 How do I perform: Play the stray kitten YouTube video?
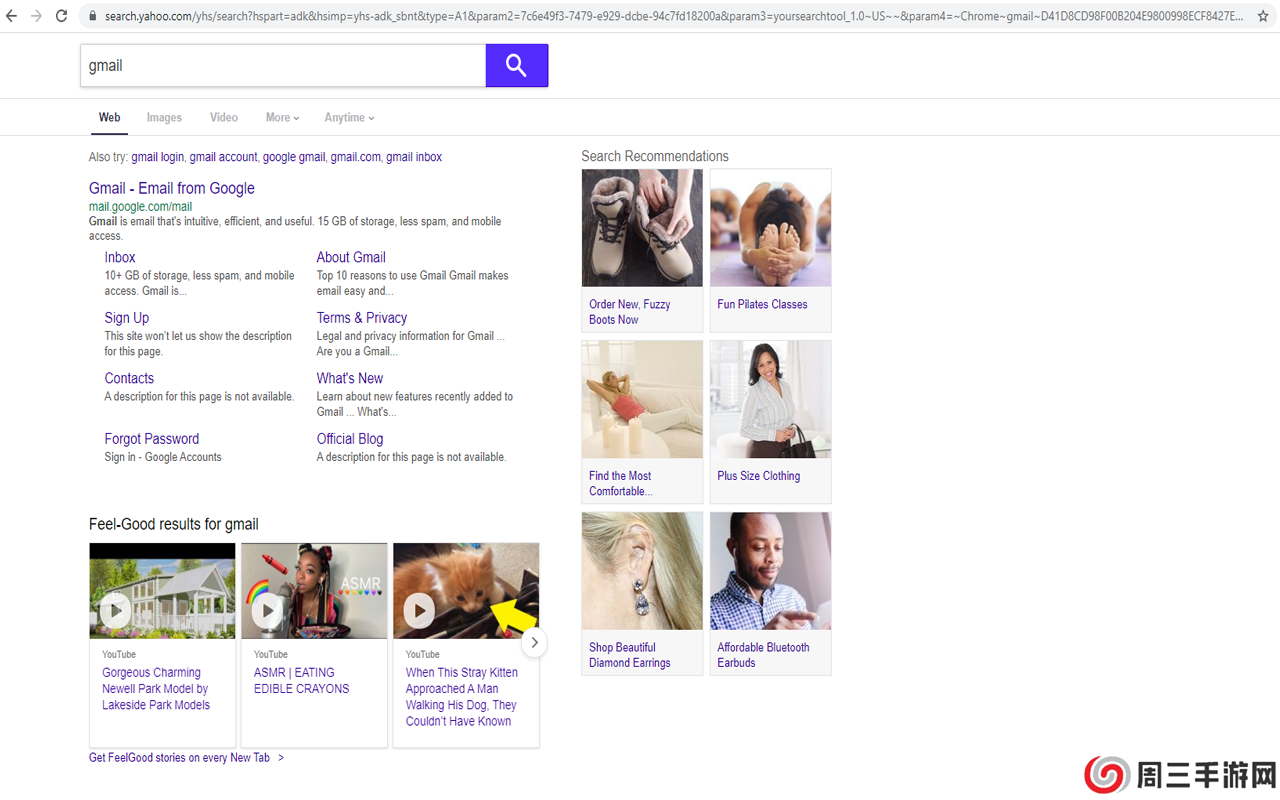(418, 610)
